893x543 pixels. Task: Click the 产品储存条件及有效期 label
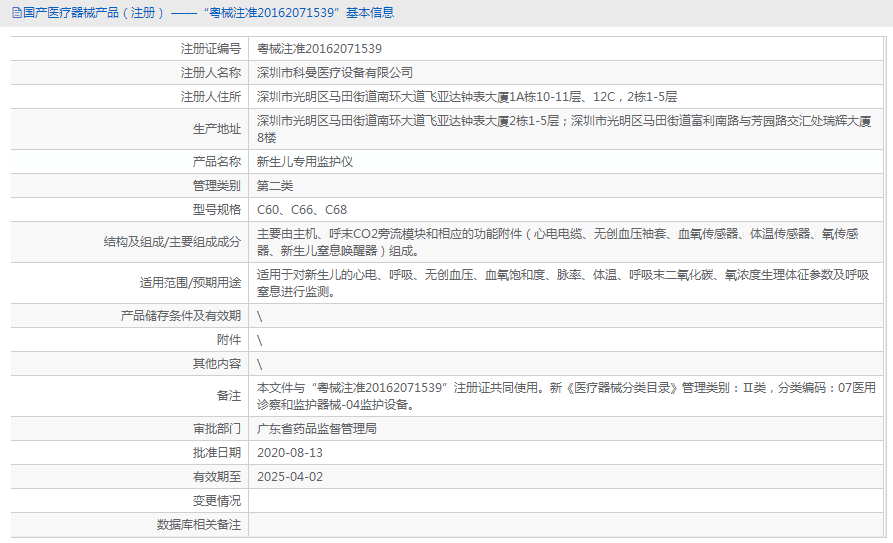pos(181,316)
